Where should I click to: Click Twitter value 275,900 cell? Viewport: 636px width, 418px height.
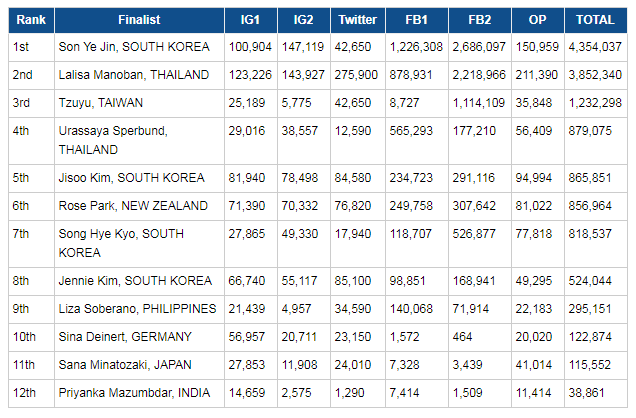click(x=358, y=74)
